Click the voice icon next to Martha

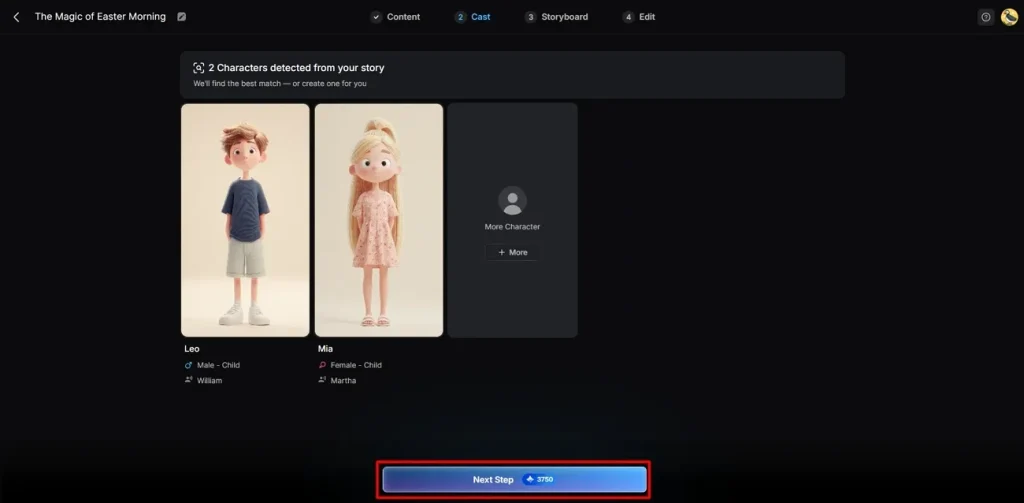[x=322, y=380]
